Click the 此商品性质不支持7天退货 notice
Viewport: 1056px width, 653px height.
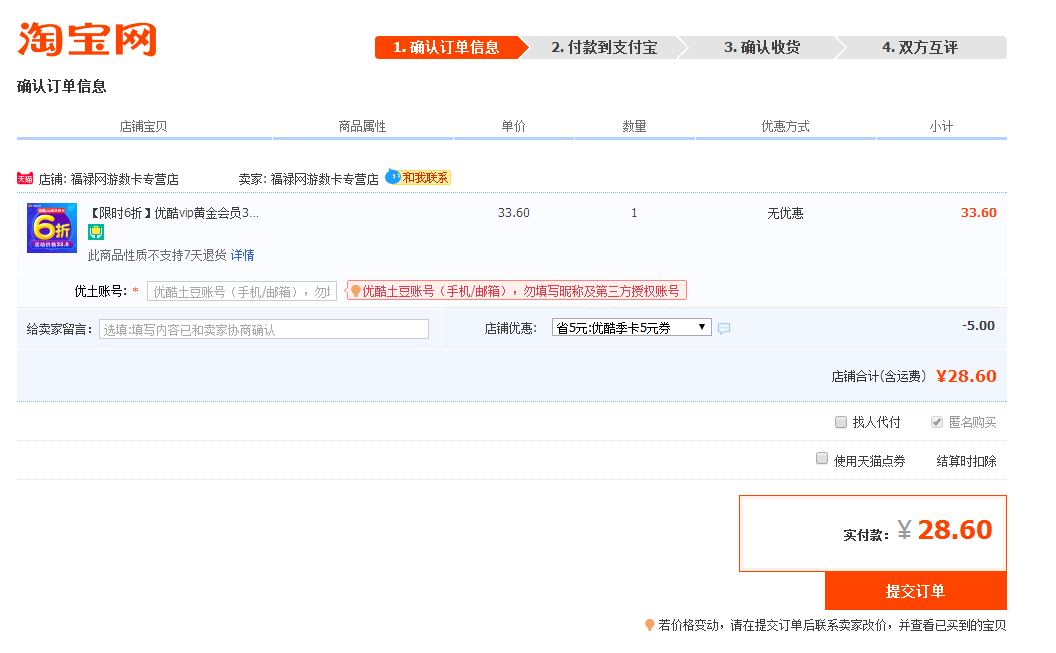coord(157,255)
